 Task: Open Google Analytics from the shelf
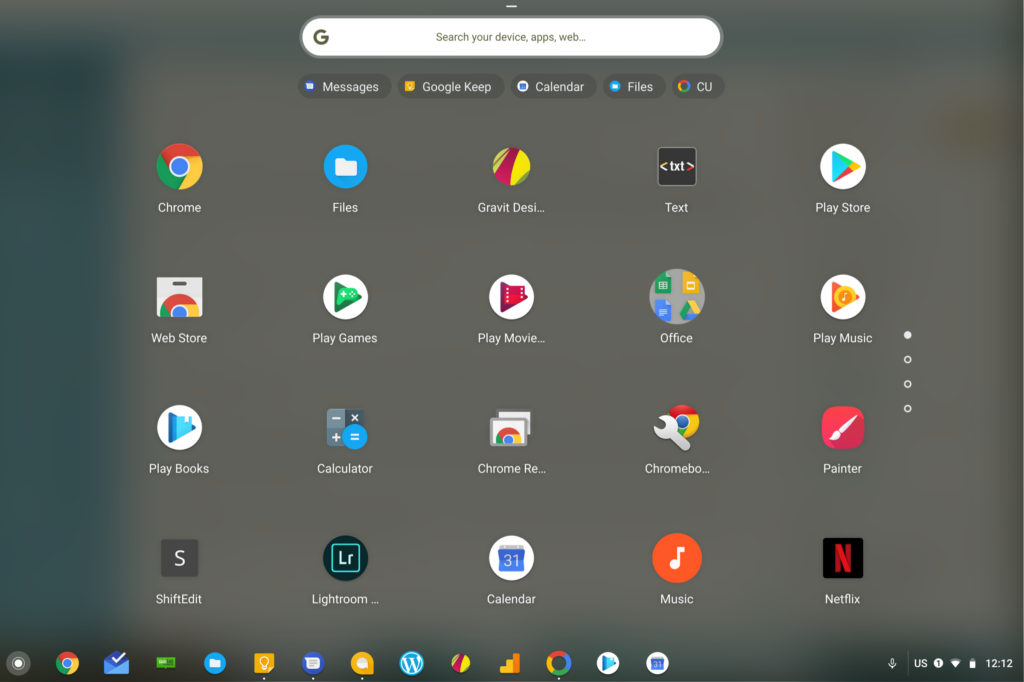pos(510,663)
